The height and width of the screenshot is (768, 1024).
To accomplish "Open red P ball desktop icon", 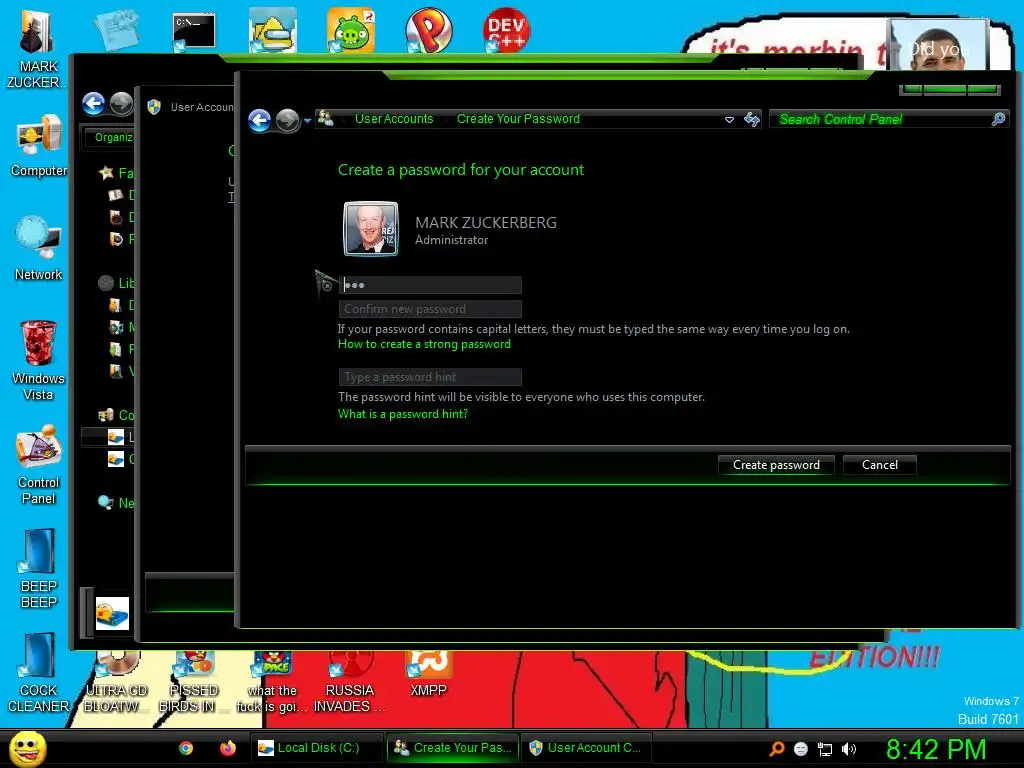I will (x=428, y=30).
